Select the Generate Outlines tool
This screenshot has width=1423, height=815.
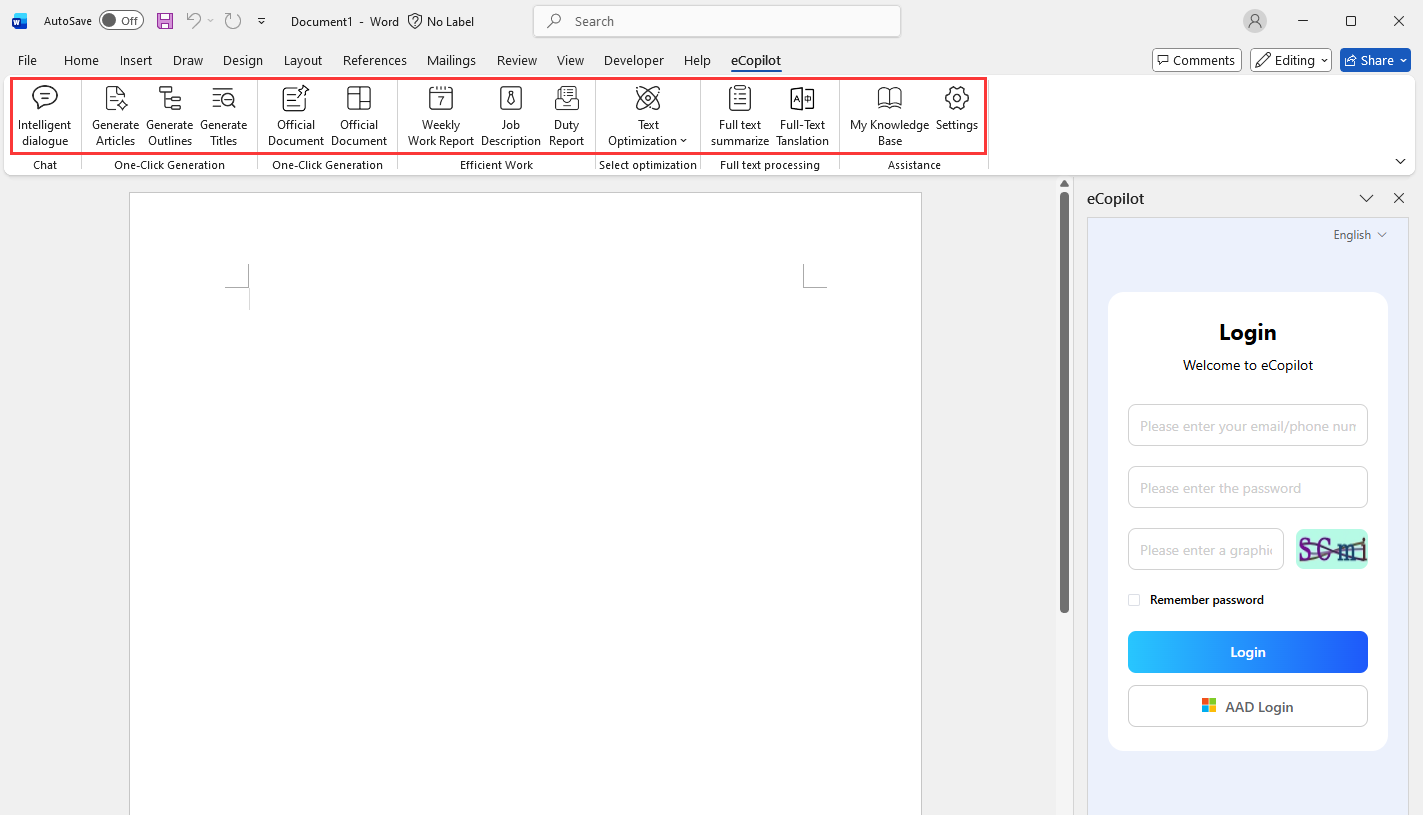[x=170, y=116]
